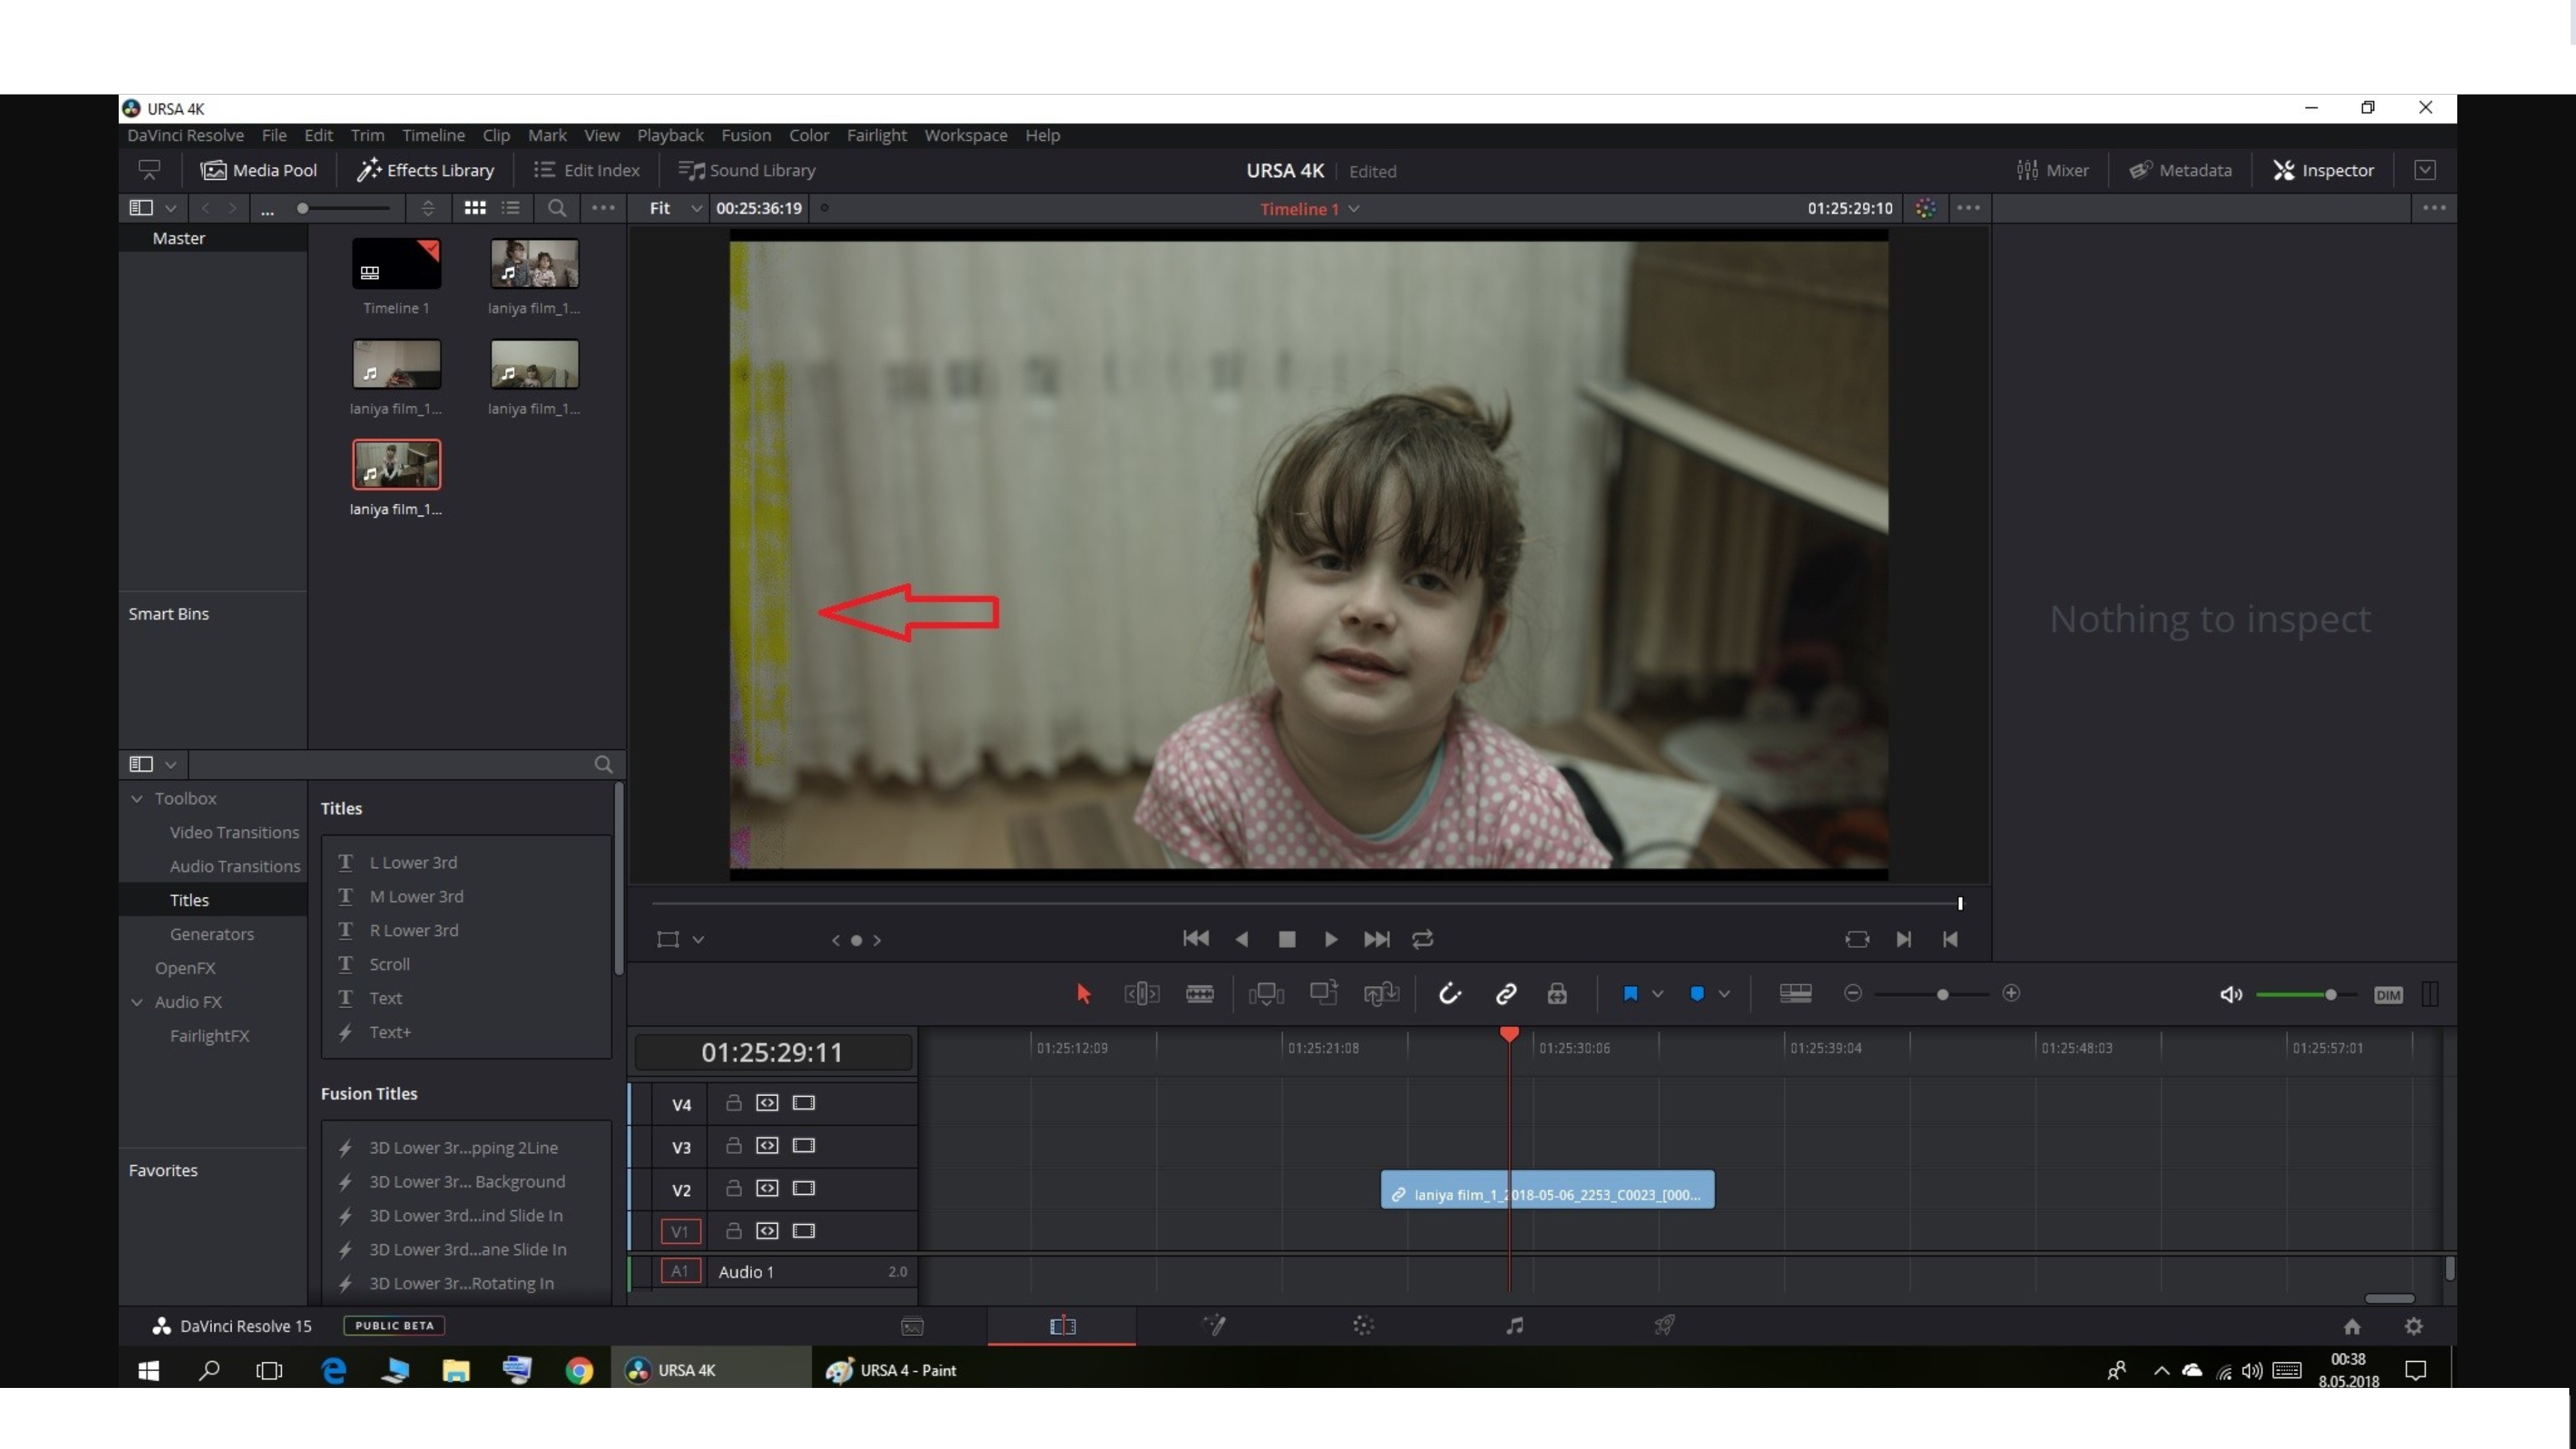Open the Effects Library panel
This screenshot has height=1449, width=2576.
(x=426, y=170)
